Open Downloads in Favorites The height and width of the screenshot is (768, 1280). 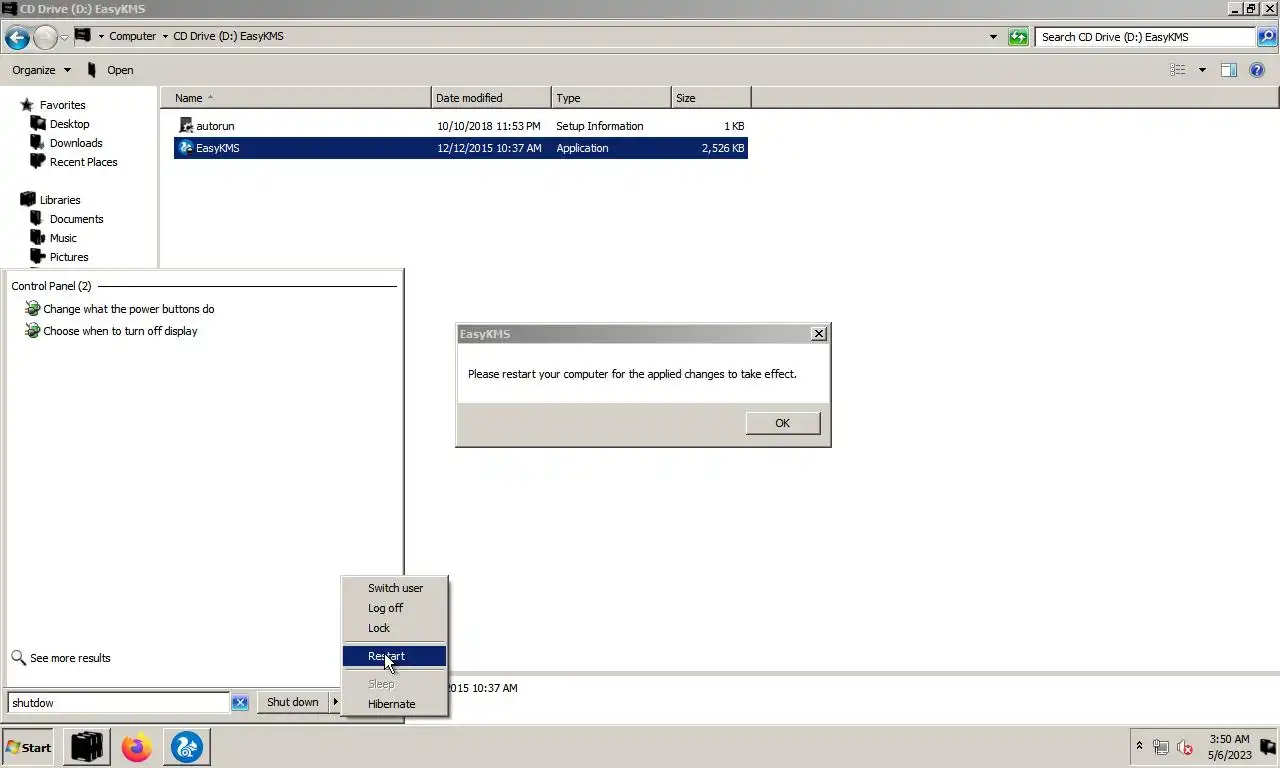[76, 143]
